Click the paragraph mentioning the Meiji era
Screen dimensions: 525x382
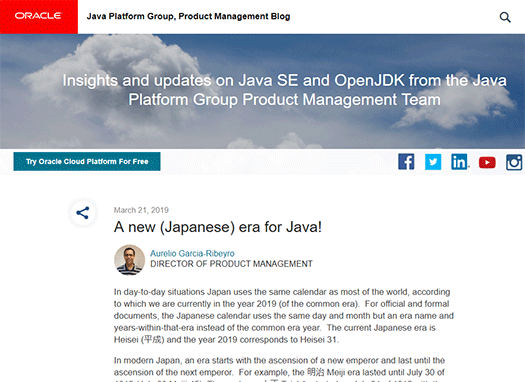click(x=280, y=369)
